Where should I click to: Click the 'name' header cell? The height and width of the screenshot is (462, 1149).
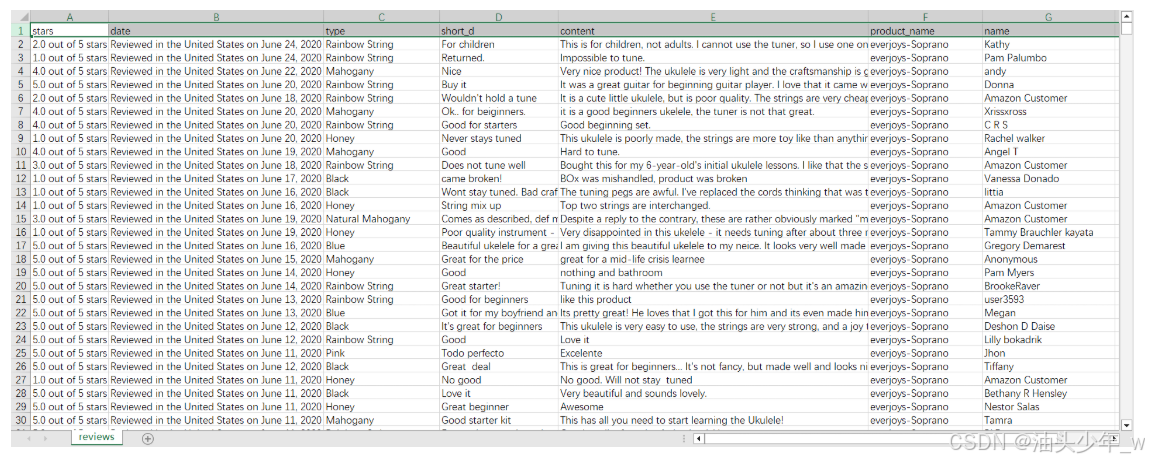[x=1051, y=31]
